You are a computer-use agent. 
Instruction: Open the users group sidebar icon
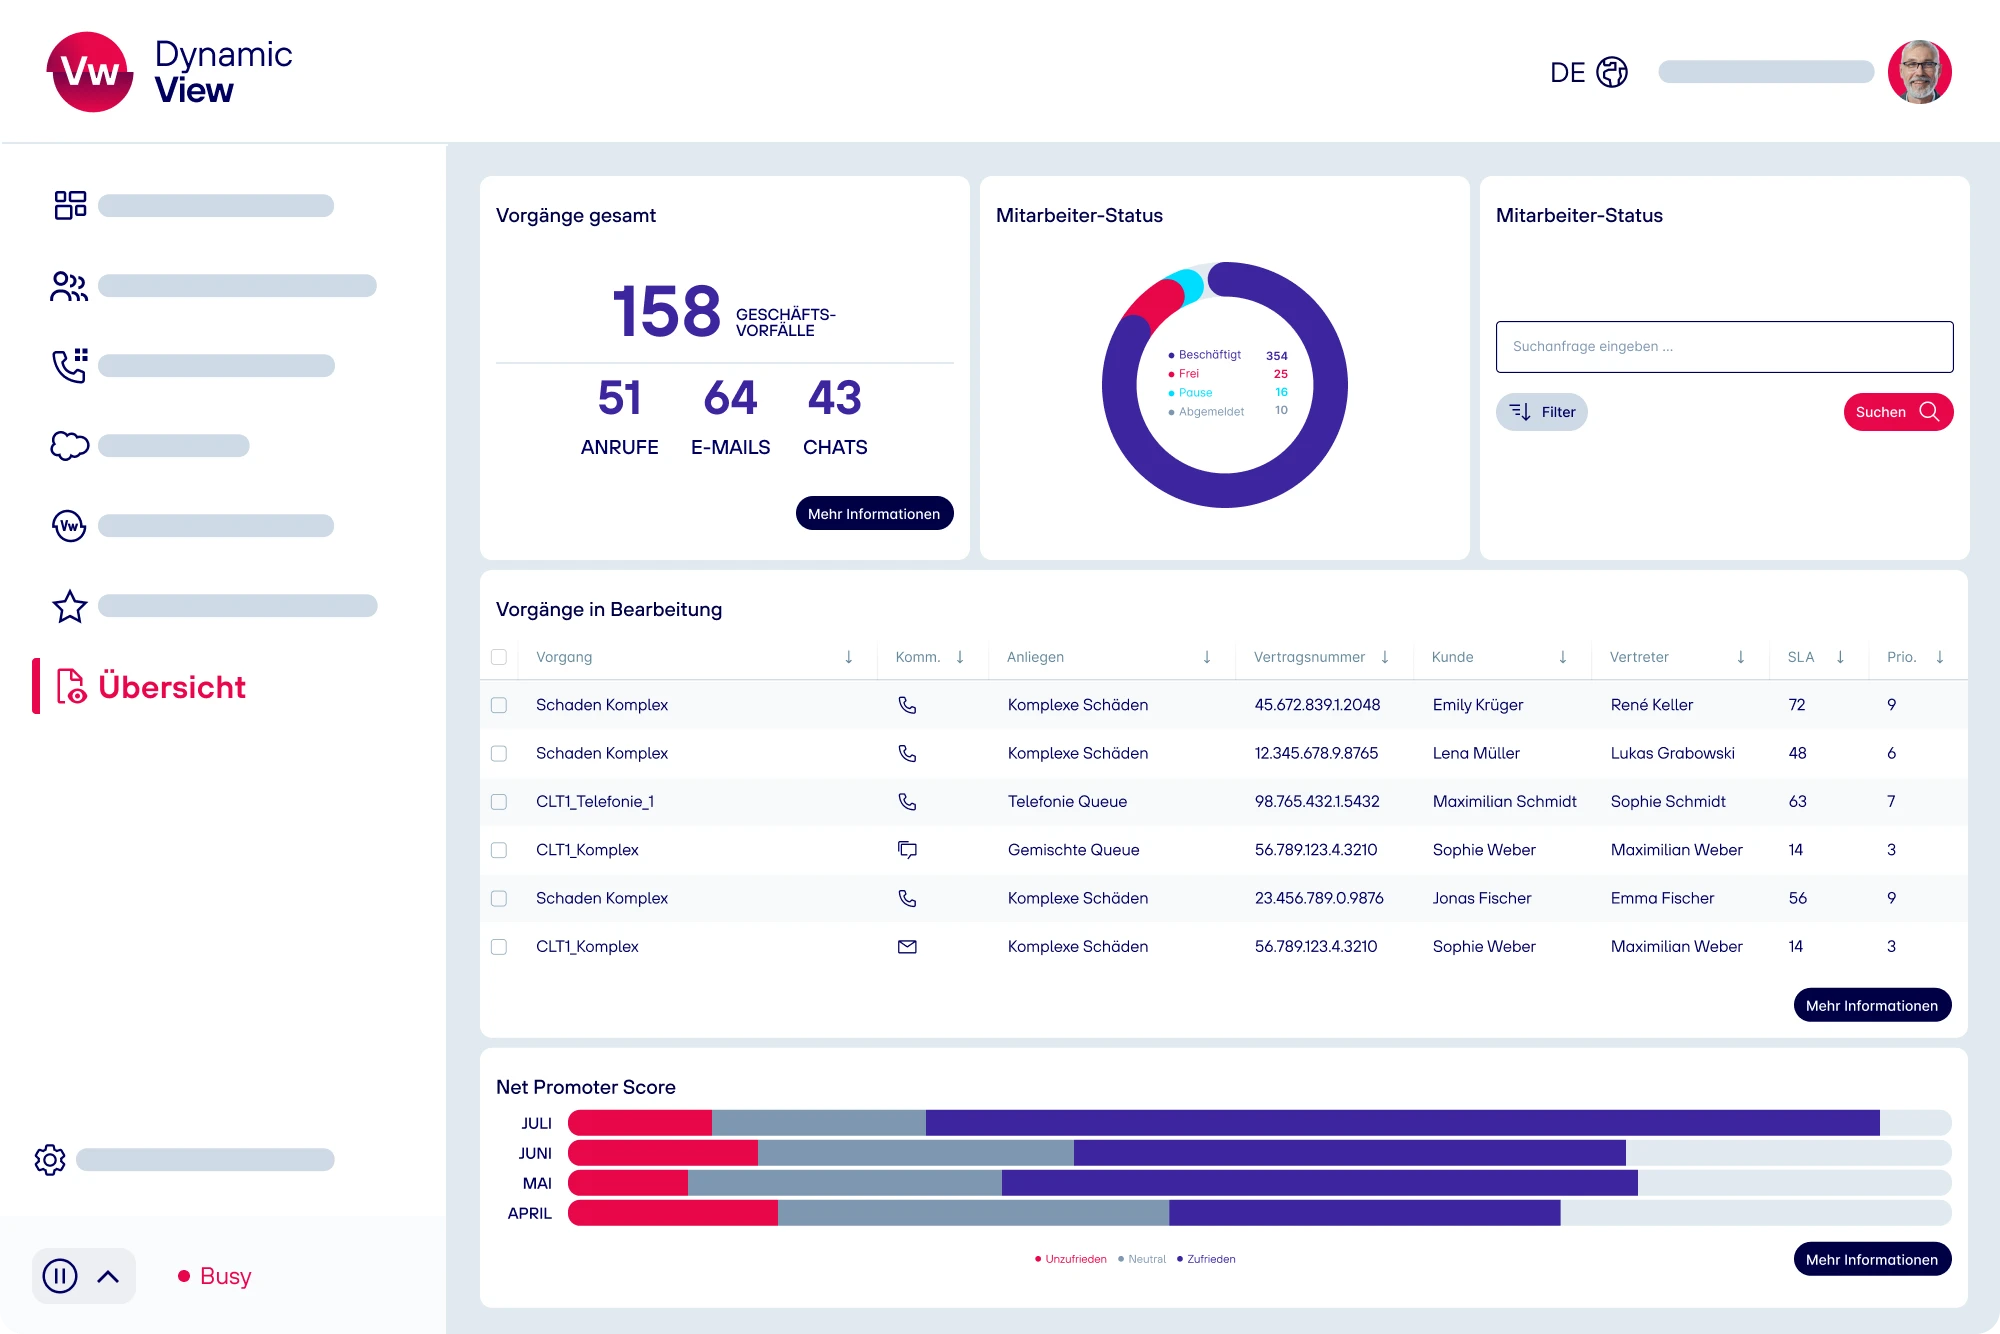tap(69, 286)
